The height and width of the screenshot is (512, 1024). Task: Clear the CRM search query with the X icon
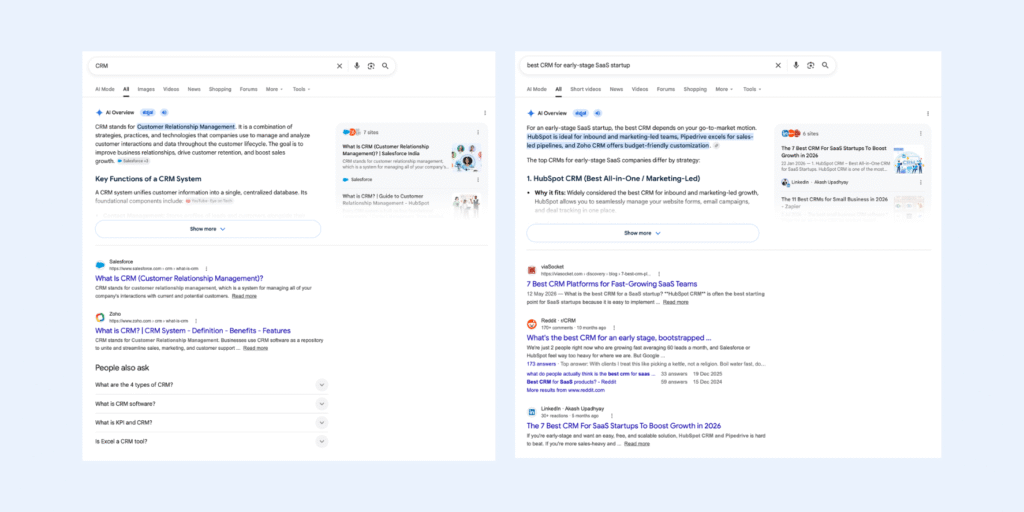click(x=339, y=66)
